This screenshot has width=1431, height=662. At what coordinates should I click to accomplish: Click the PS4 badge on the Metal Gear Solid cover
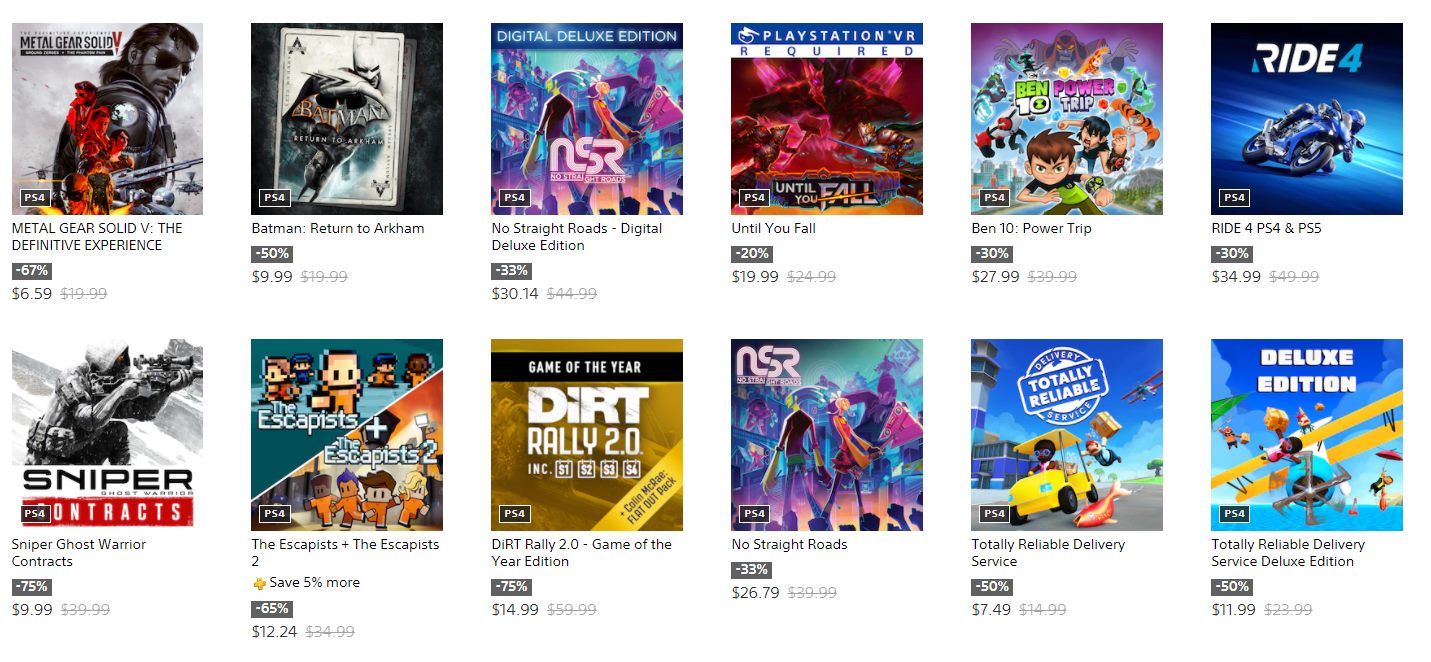pos(35,198)
